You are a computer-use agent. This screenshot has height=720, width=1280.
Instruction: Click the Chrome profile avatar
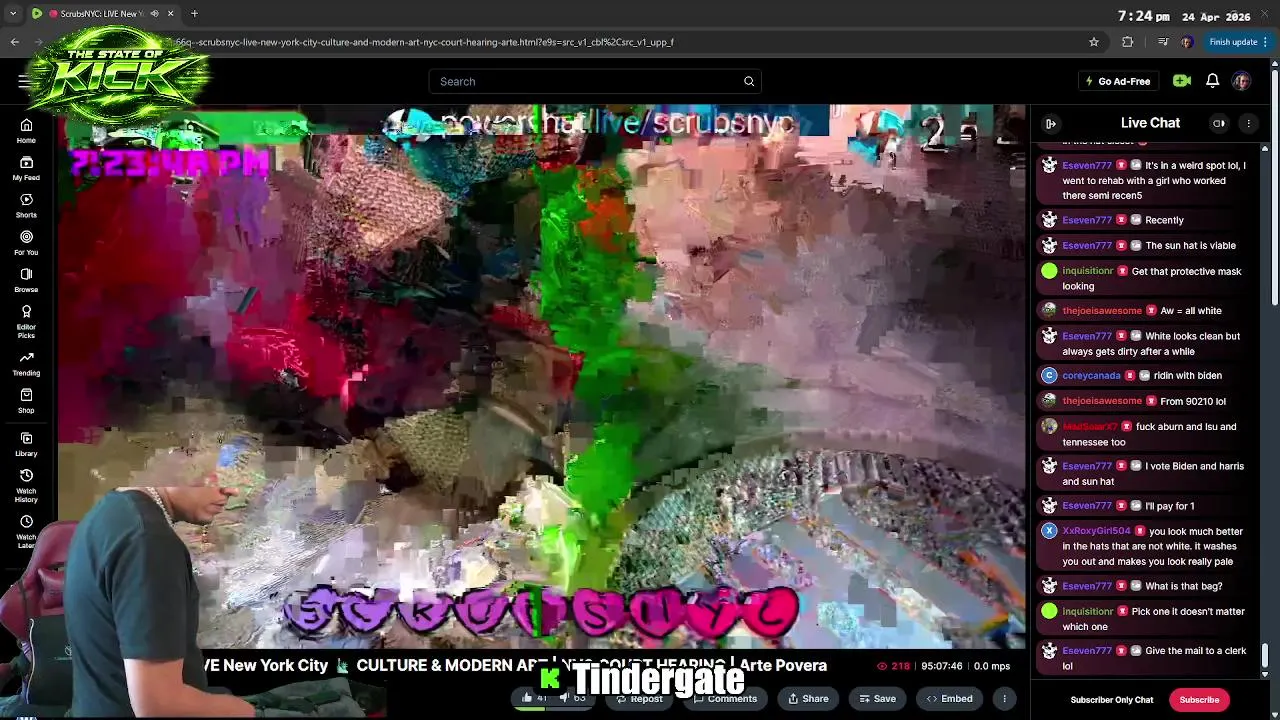tap(1186, 42)
